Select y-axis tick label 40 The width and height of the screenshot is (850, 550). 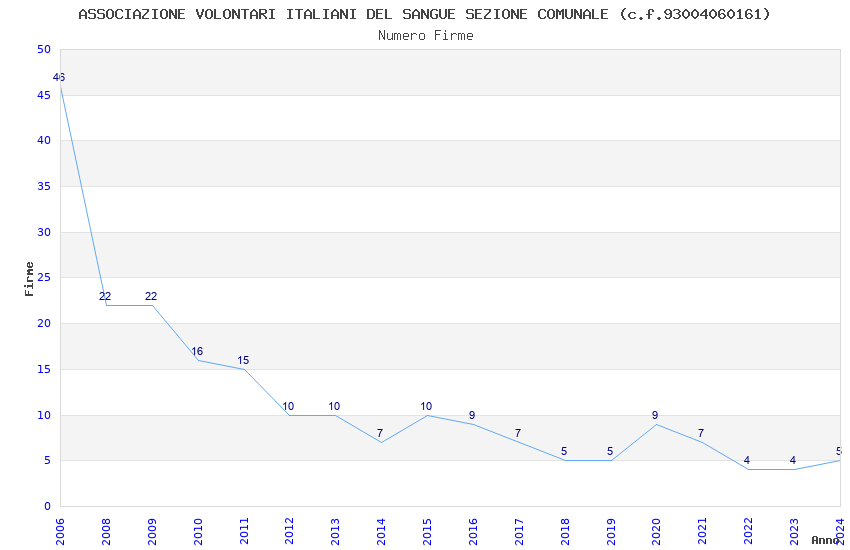pos(44,140)
